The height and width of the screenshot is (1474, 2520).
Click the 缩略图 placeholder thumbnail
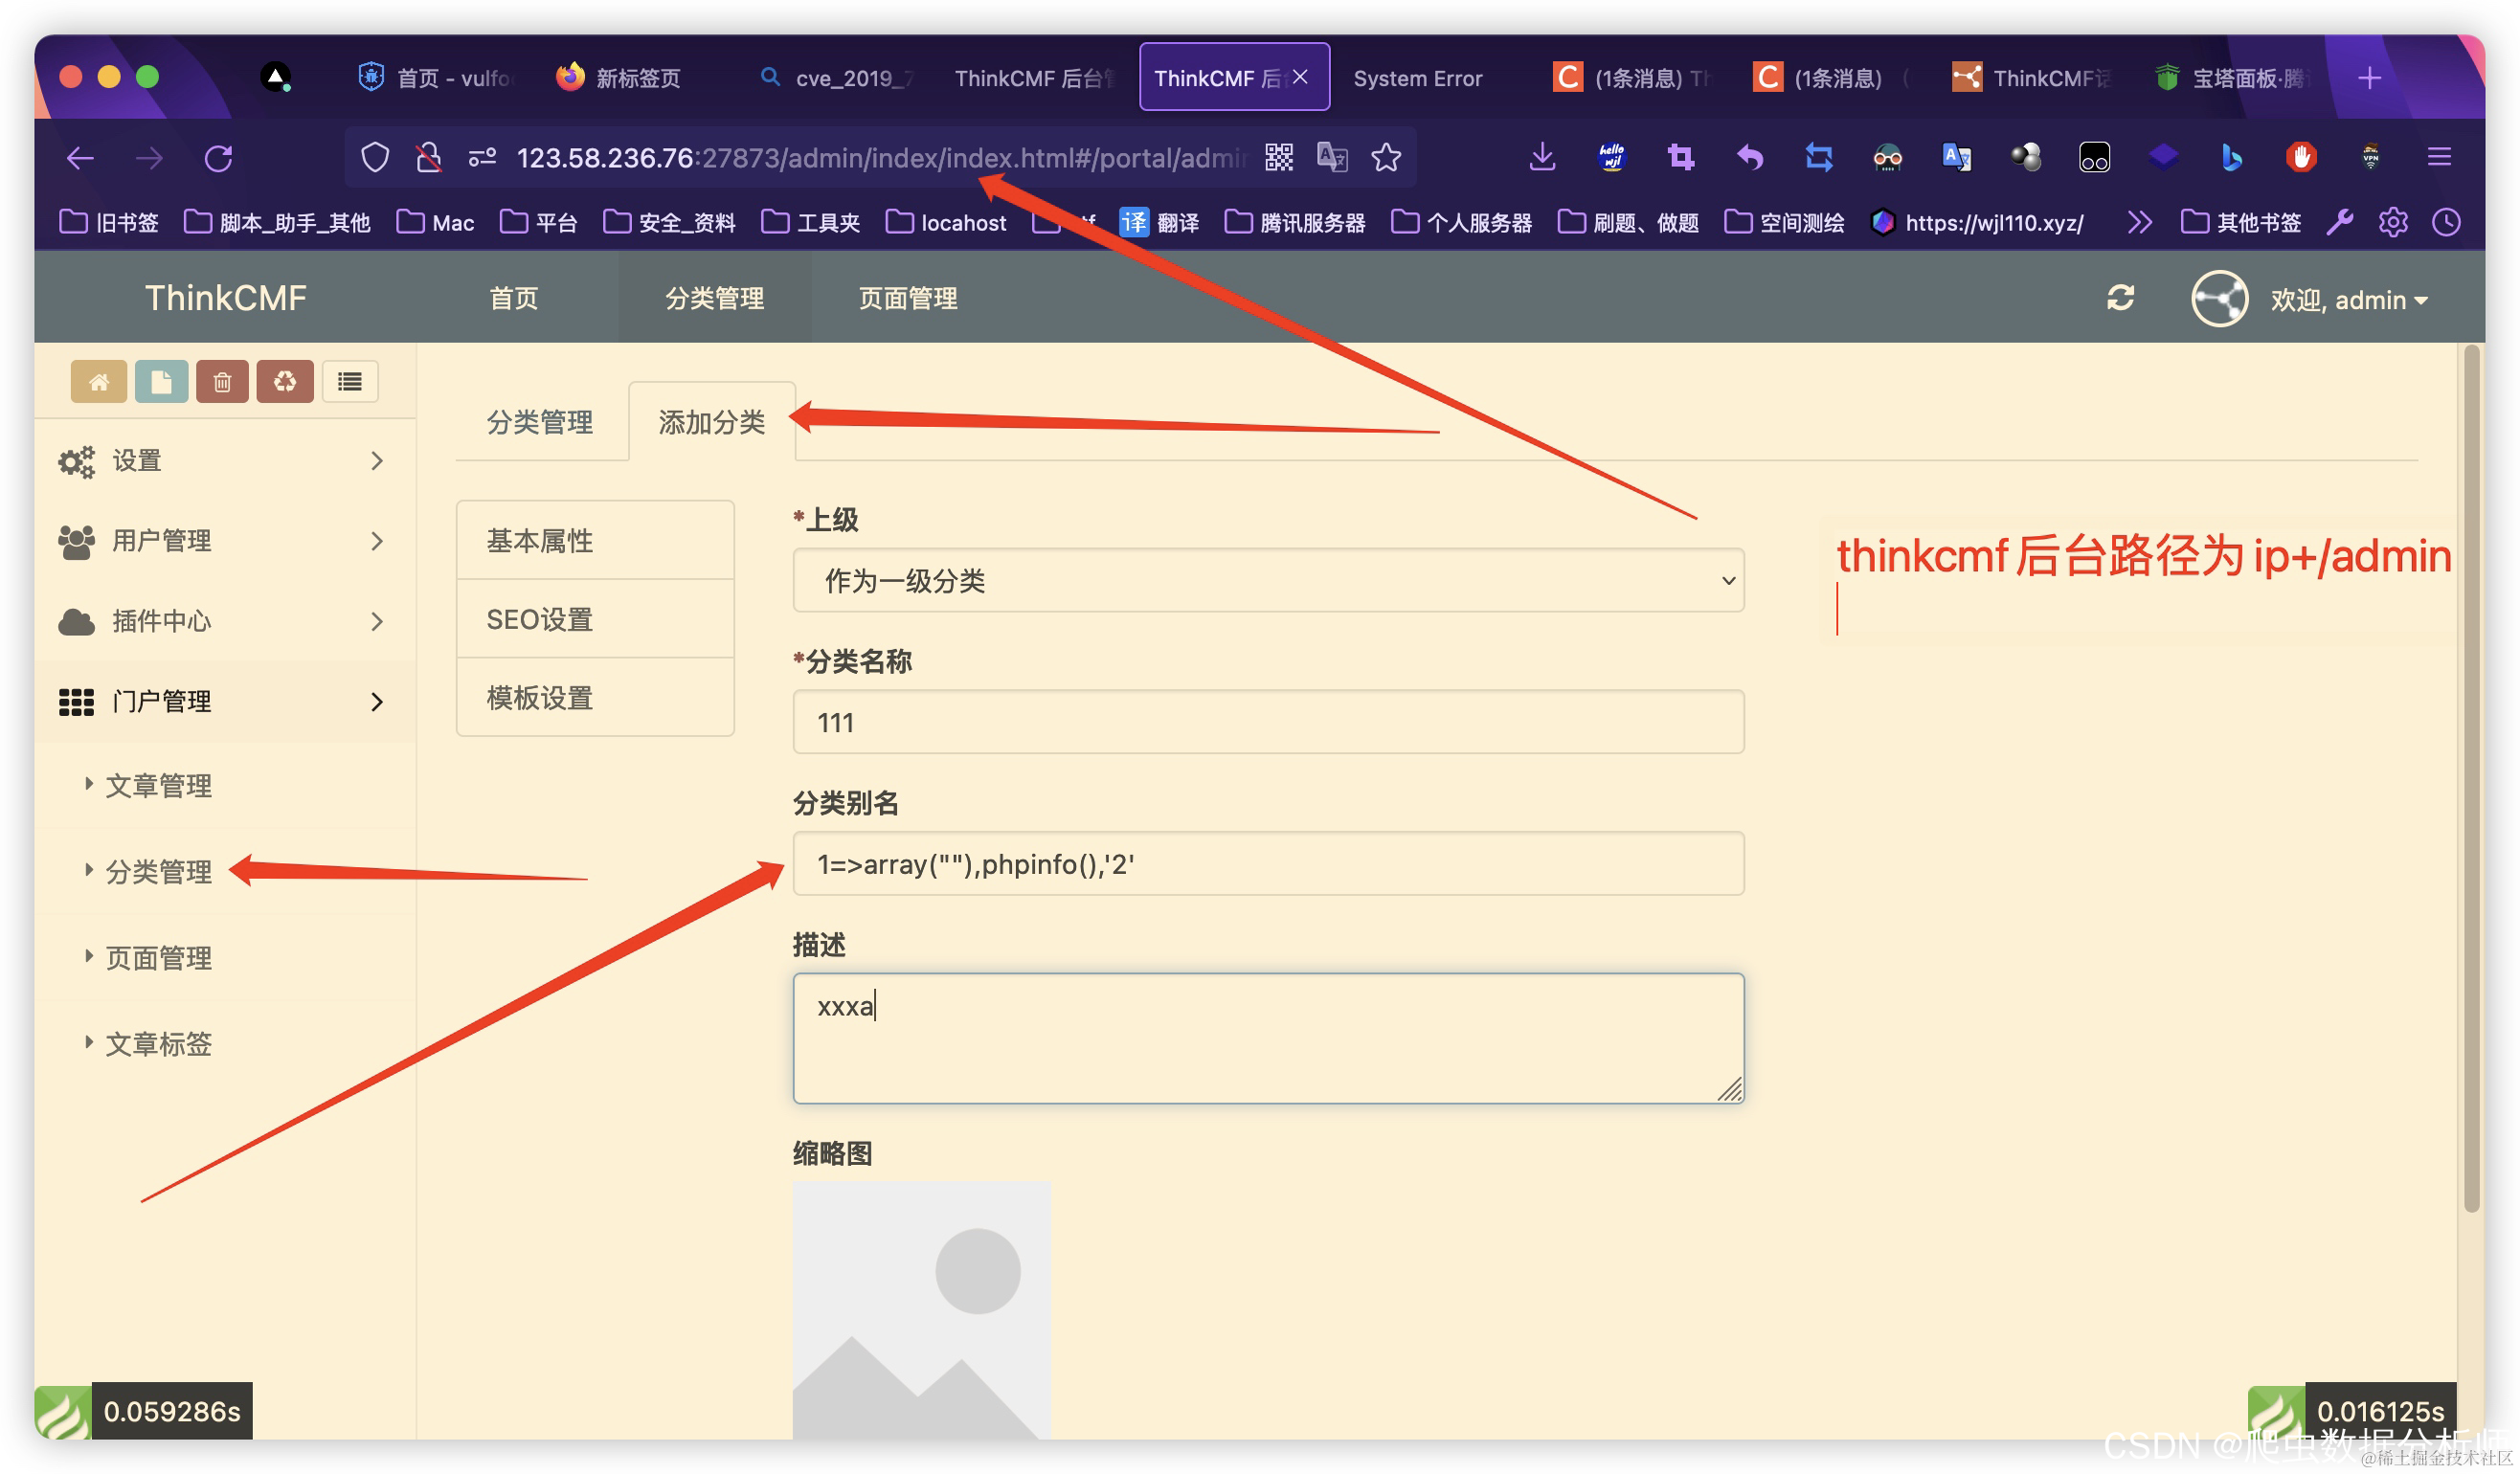(921, 1310)
